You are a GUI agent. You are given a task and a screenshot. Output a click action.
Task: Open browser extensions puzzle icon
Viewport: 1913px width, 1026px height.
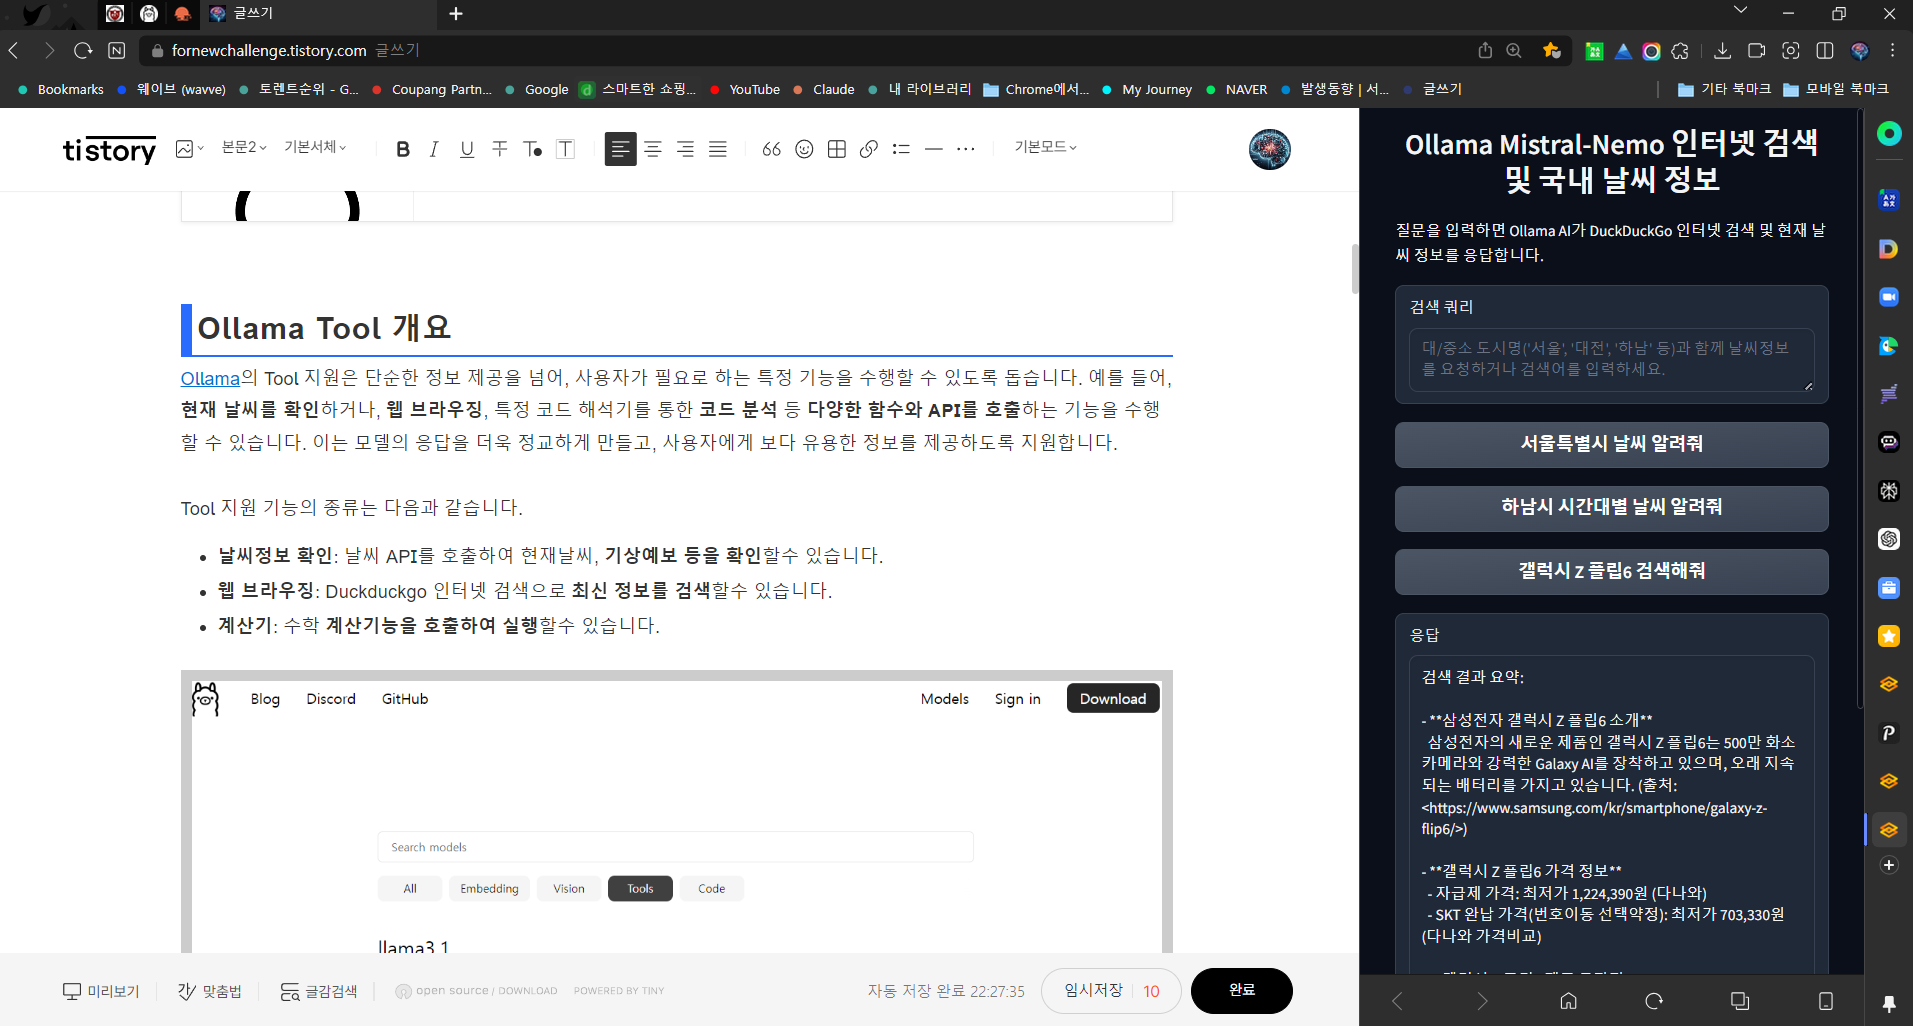1680,50
